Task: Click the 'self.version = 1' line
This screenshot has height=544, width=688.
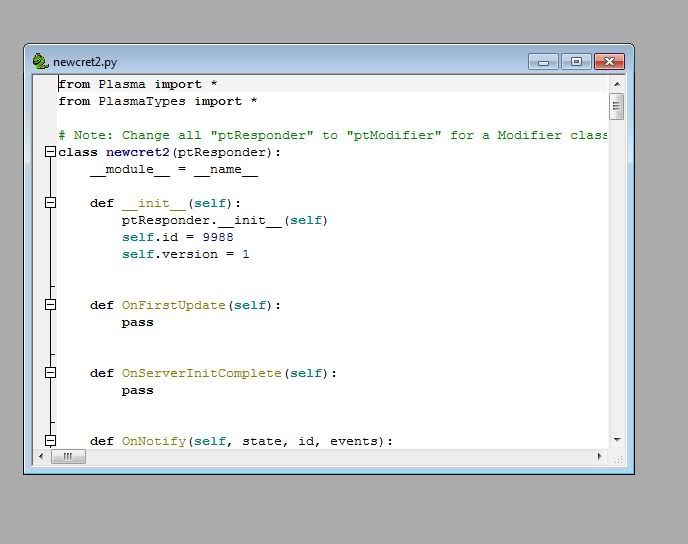Action: (185, 254)
